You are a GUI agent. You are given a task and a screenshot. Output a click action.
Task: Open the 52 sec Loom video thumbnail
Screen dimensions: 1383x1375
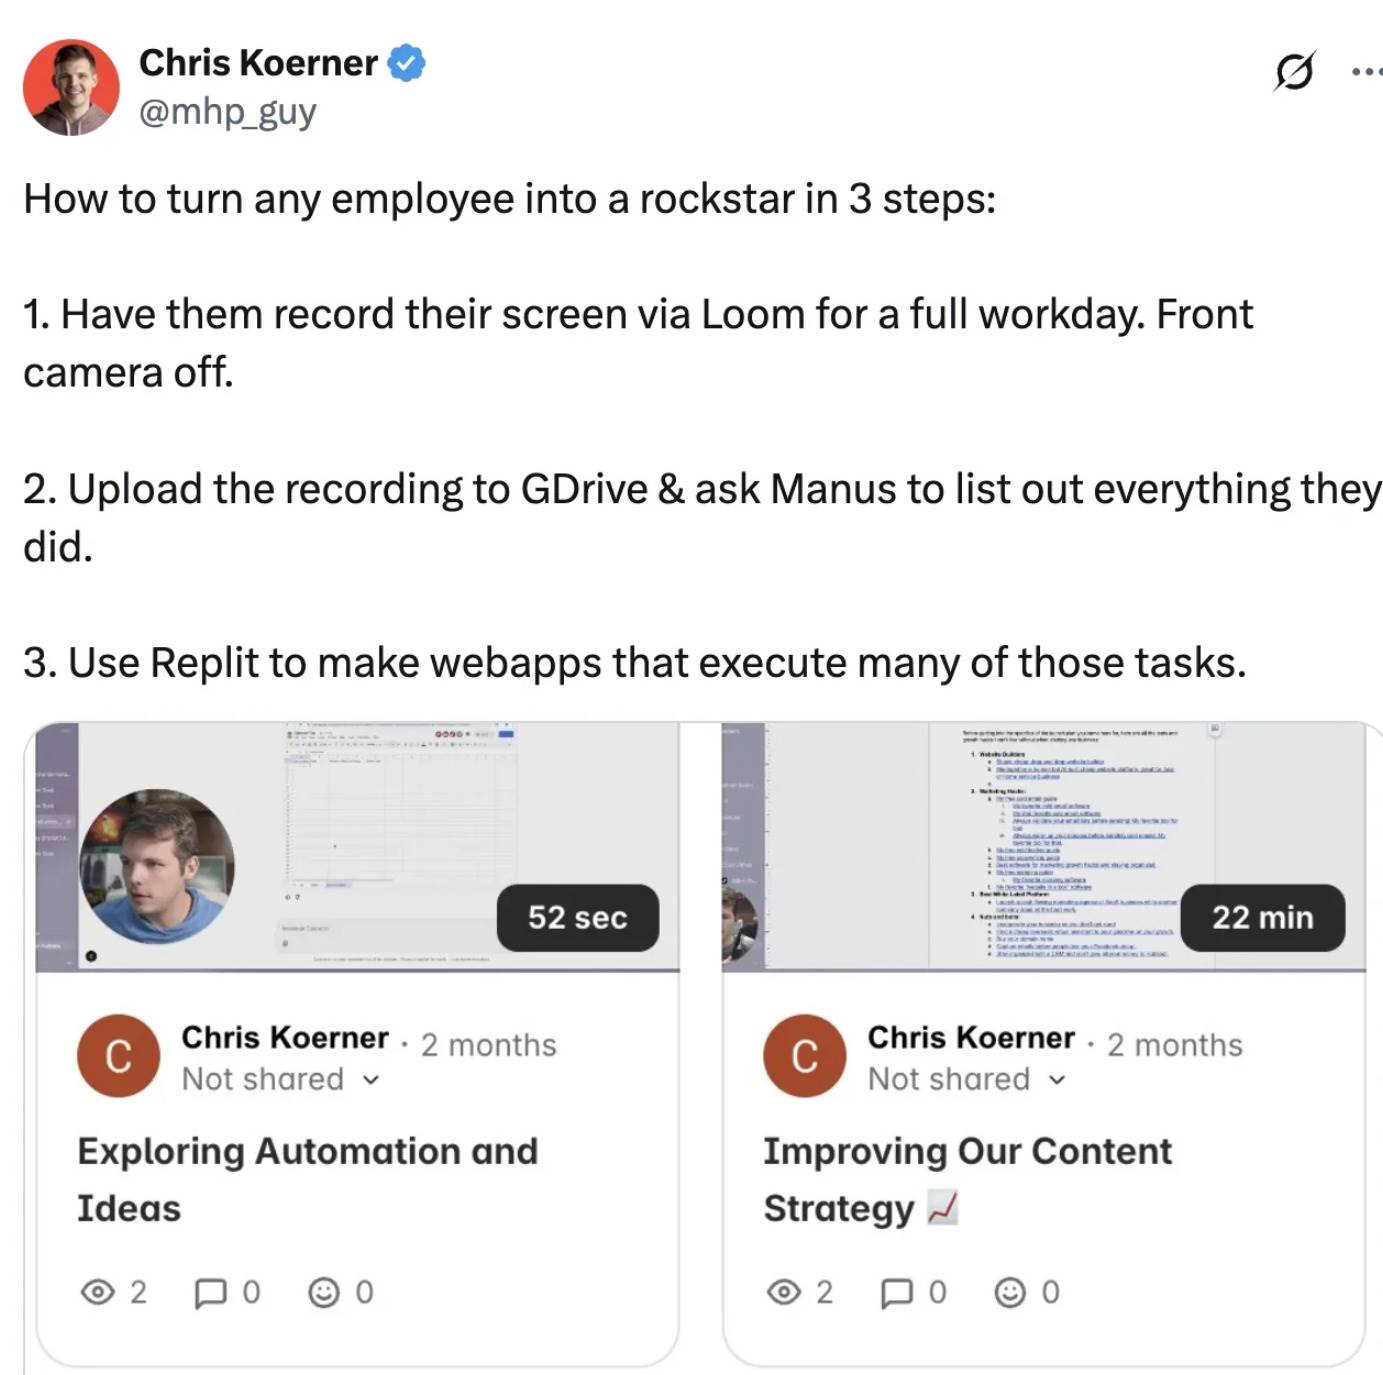357,846
